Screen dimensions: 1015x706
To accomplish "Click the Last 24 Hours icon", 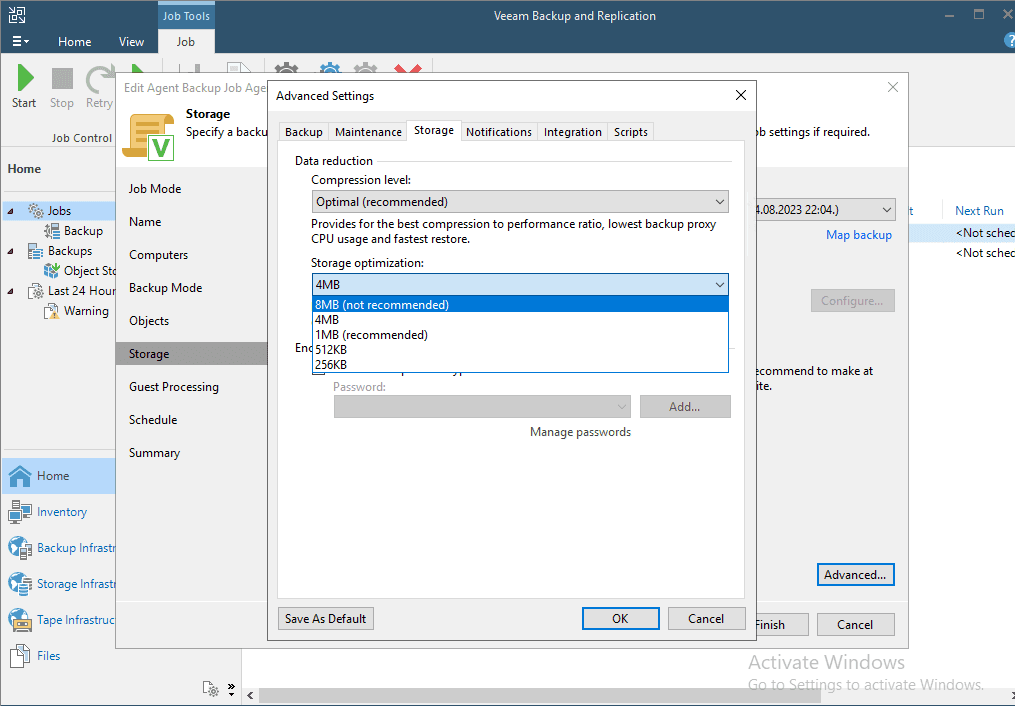I will click(x=36, y=291).
